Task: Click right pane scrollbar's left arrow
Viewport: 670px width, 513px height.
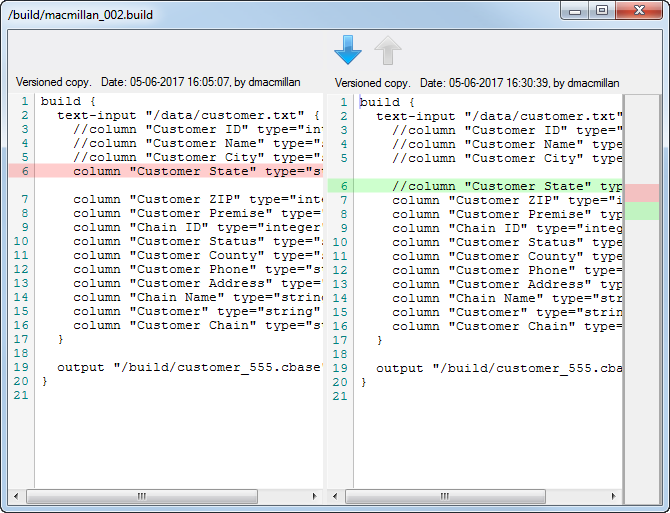Action: coord(335,497)
